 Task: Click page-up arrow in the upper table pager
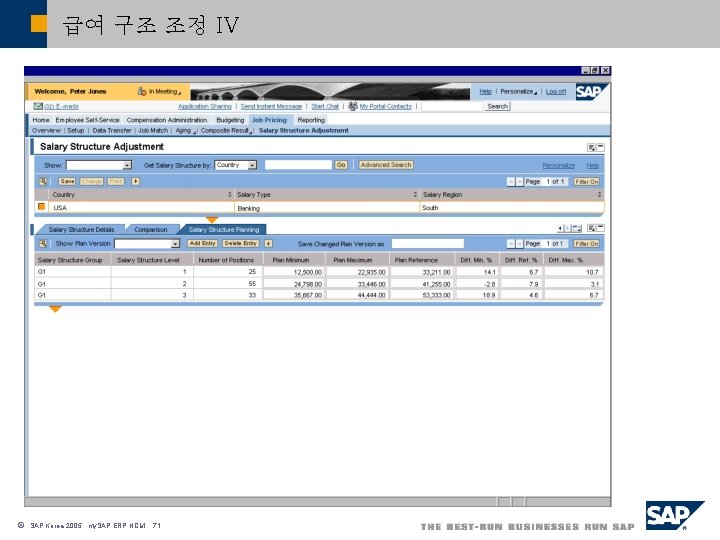[x=511, y=182]
